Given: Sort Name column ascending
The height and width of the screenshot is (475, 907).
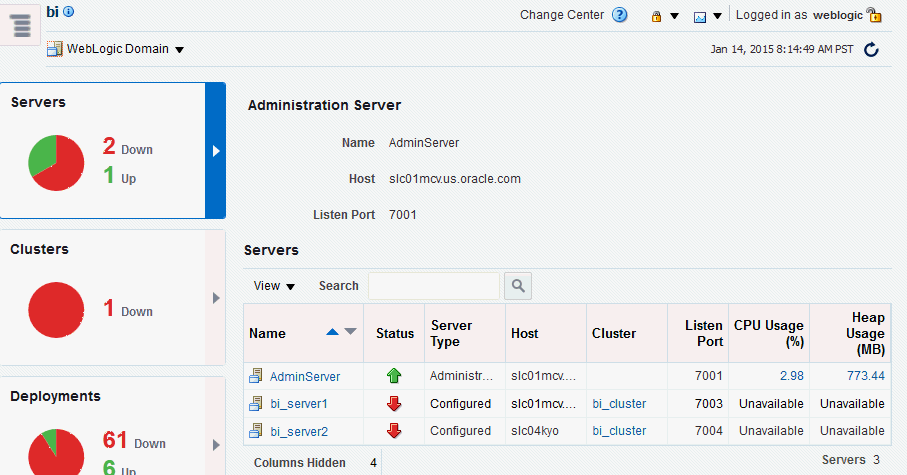Looking at the screenshot, I should click(332, 332).
